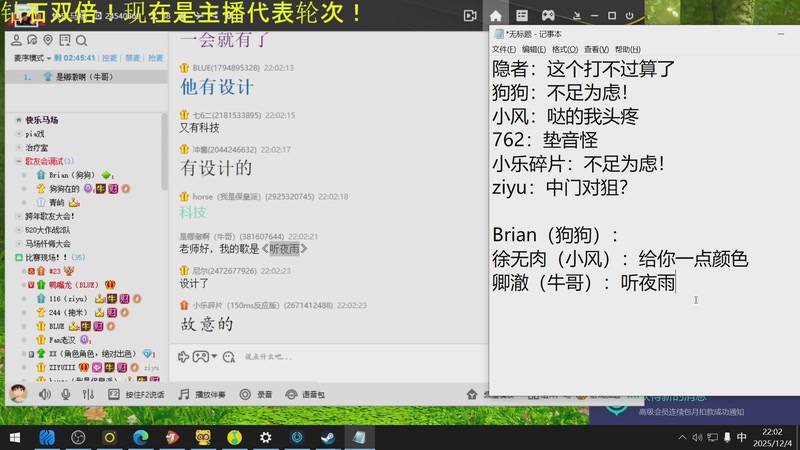
Task: Open the 麦序模式 mode dropdown
Action: pyautogui.click(x=32, y=58)
